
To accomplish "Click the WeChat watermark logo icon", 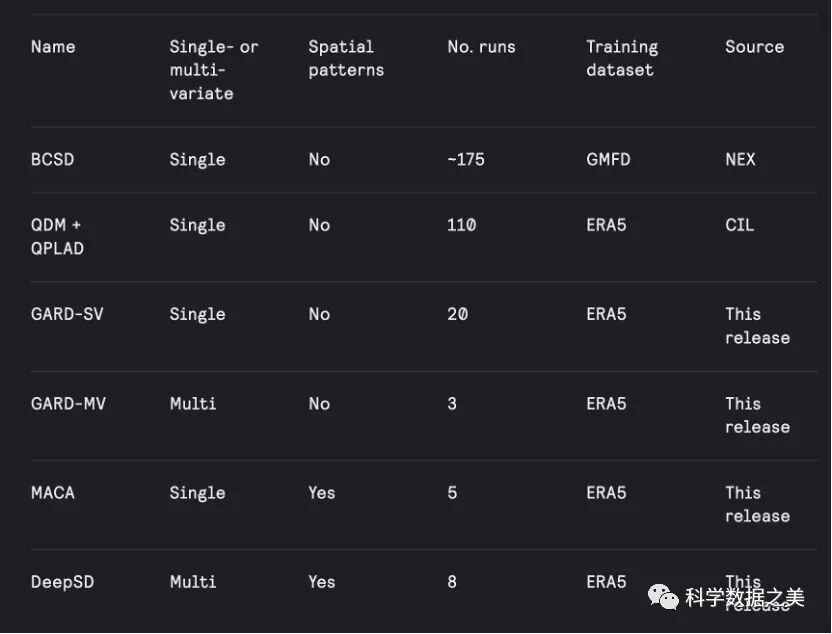I will click(664, 598).
